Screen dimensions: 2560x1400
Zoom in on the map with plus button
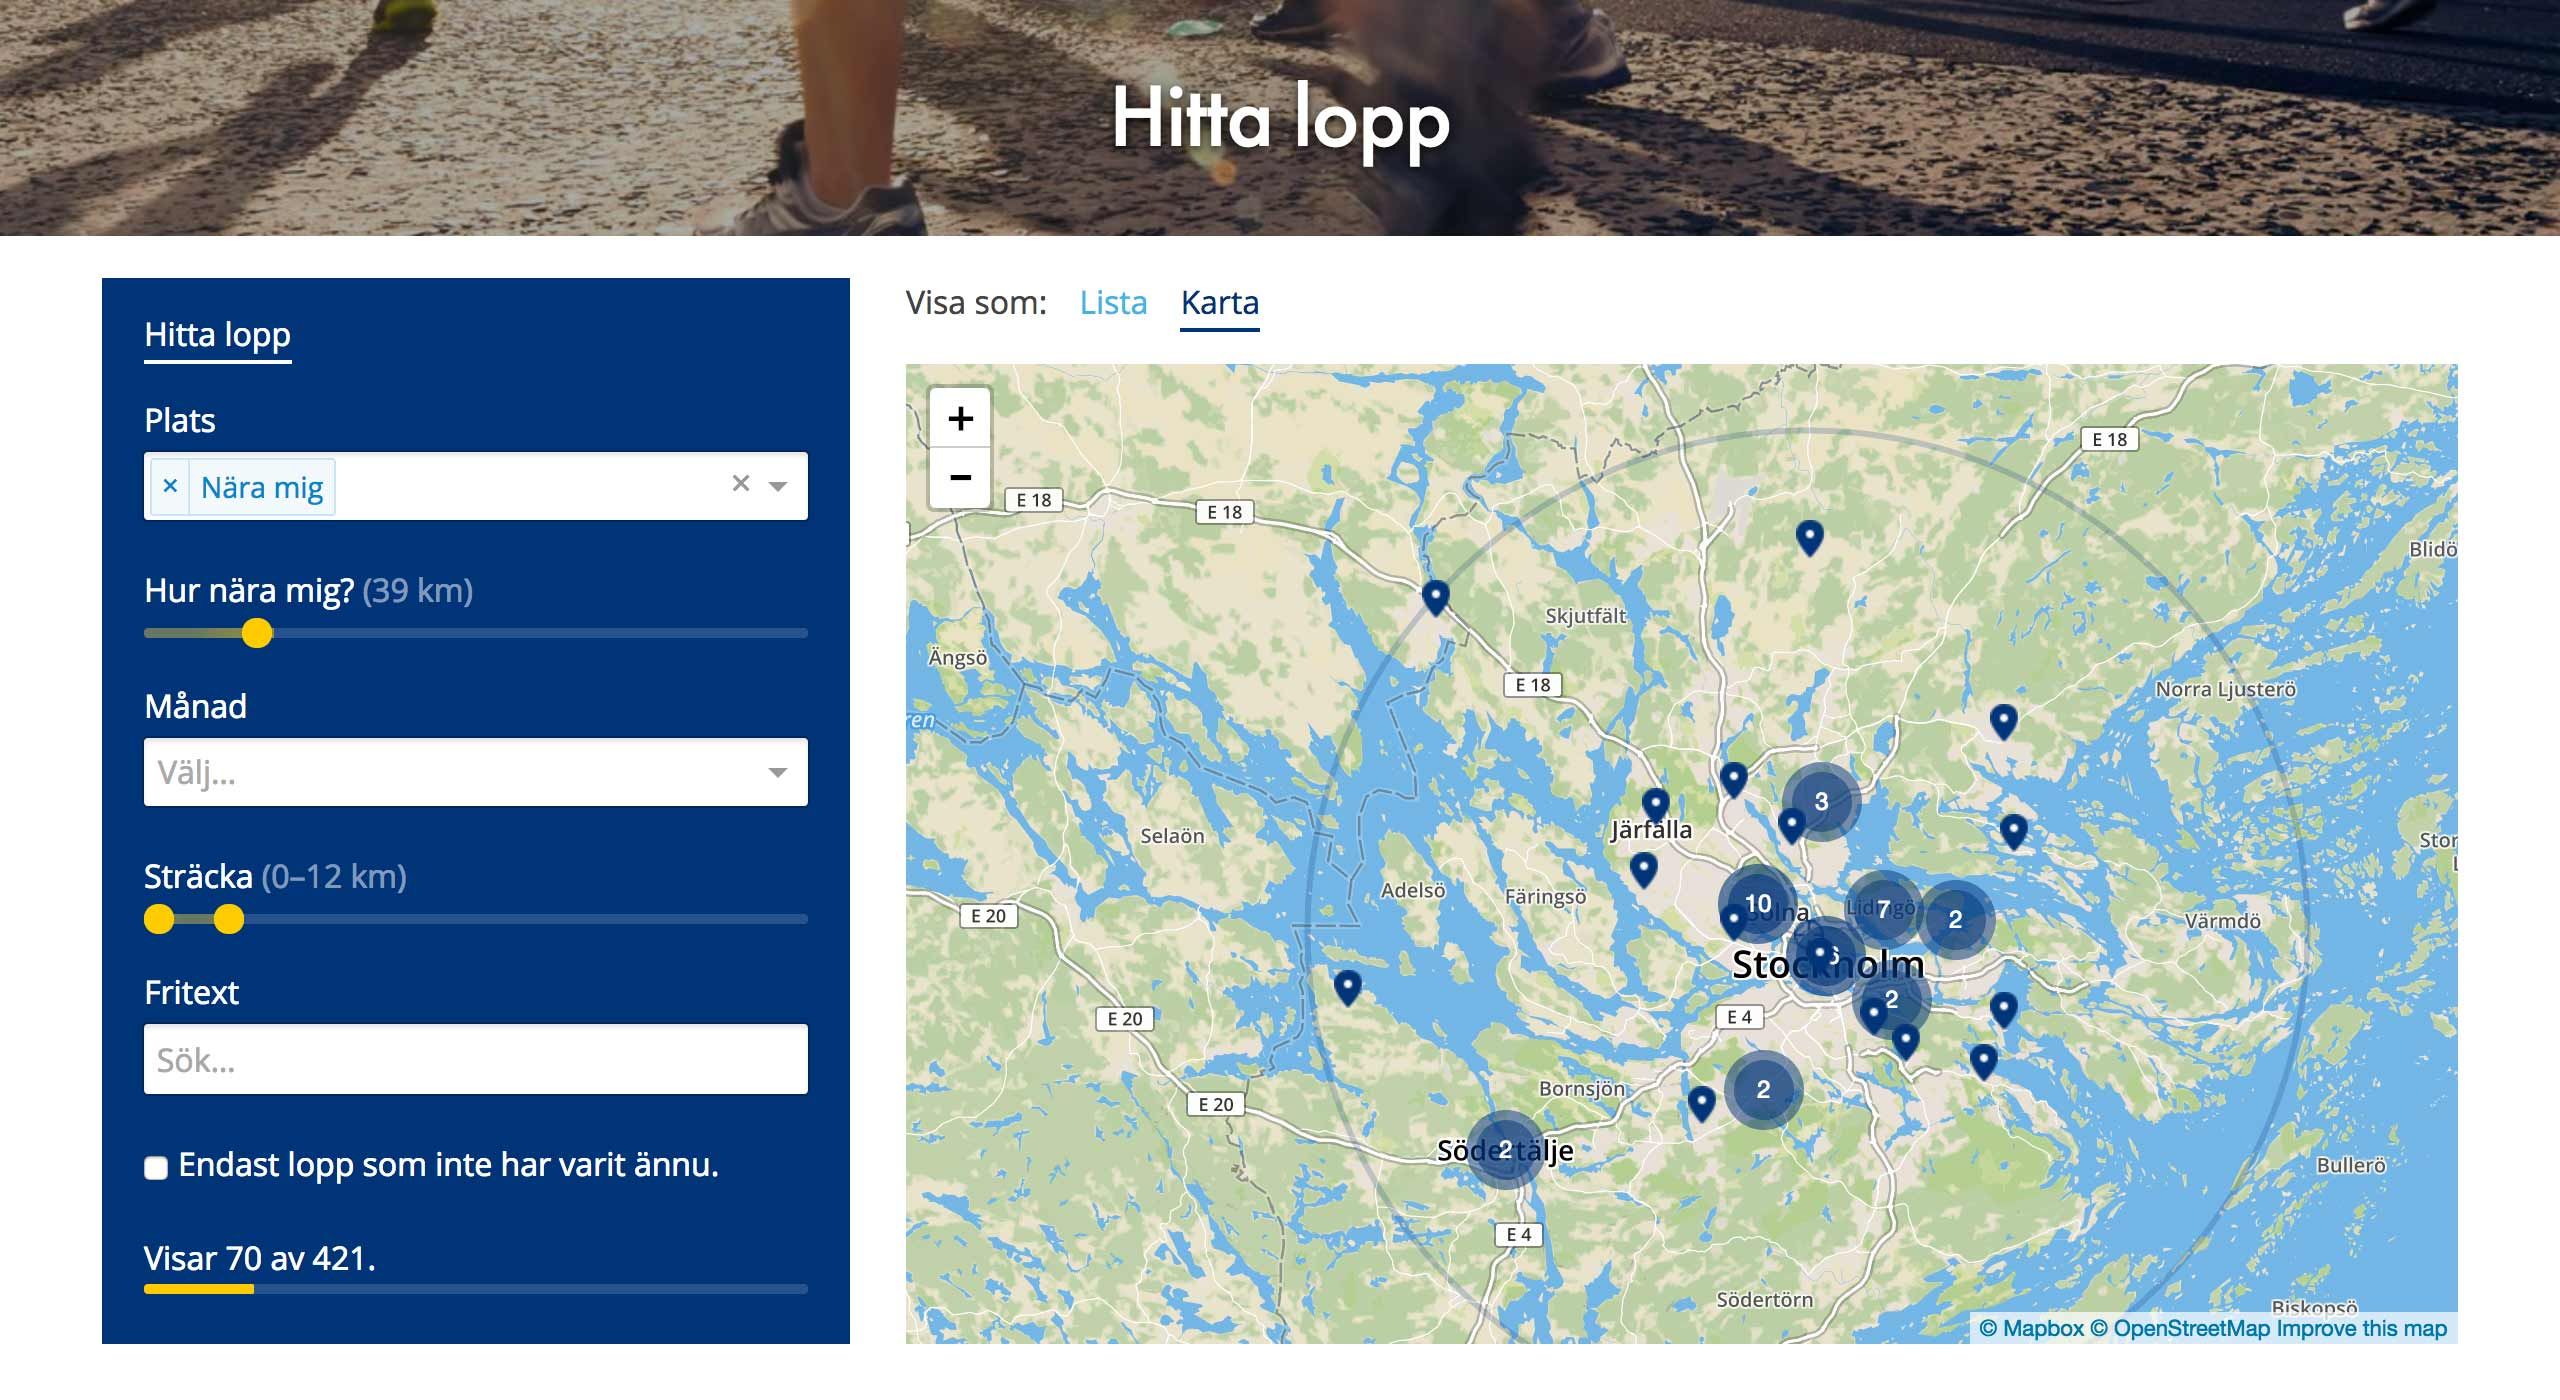click(960, 418)
